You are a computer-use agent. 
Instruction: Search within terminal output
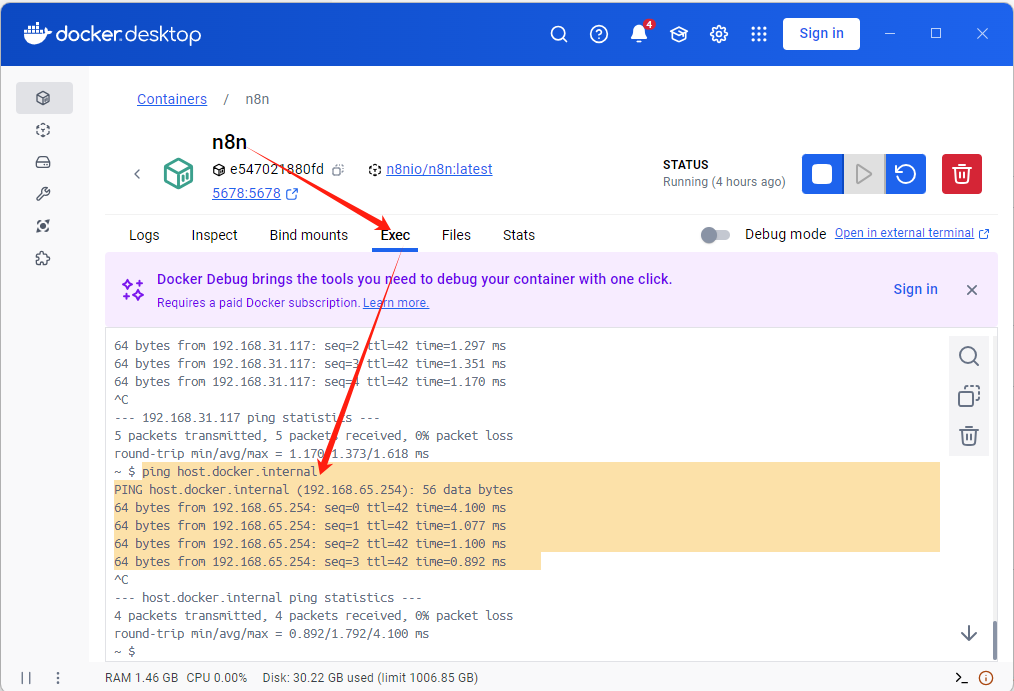coord(969,356)
